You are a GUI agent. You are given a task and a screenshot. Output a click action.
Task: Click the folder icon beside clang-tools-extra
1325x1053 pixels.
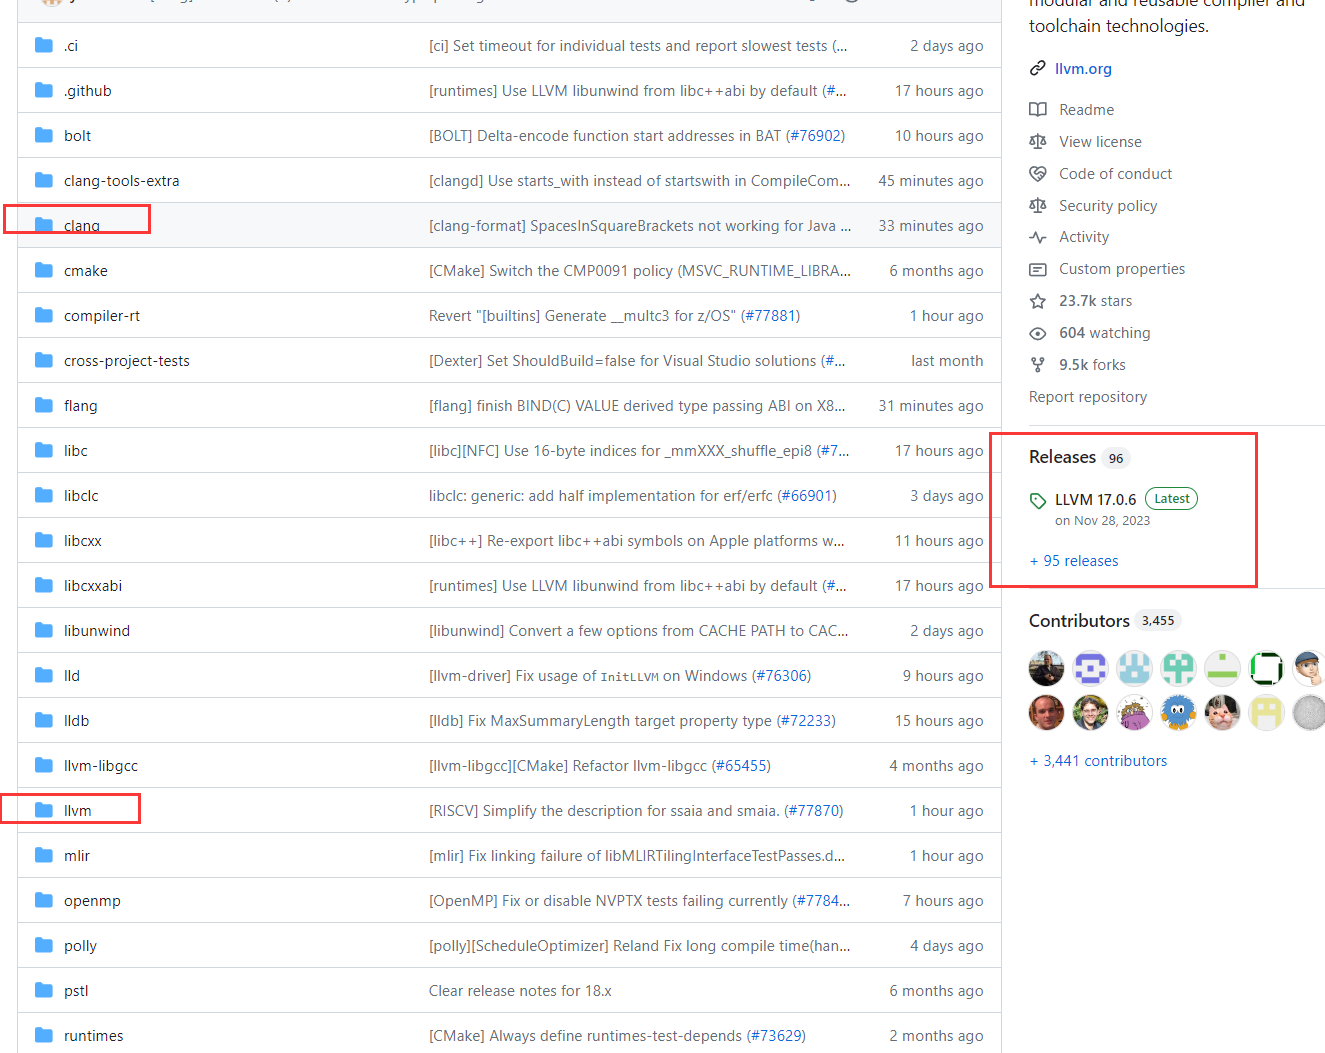(44, 180)
